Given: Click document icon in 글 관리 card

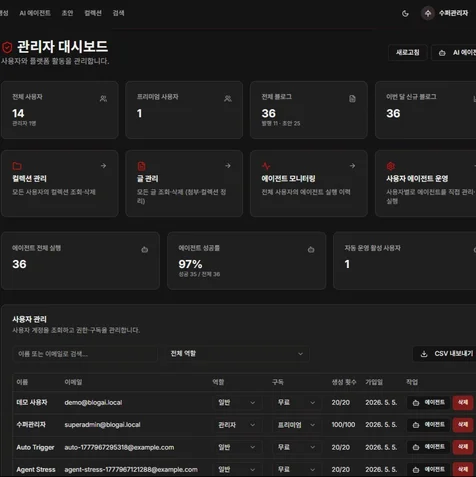Looking at the screenshot, I should click(141, 166).
